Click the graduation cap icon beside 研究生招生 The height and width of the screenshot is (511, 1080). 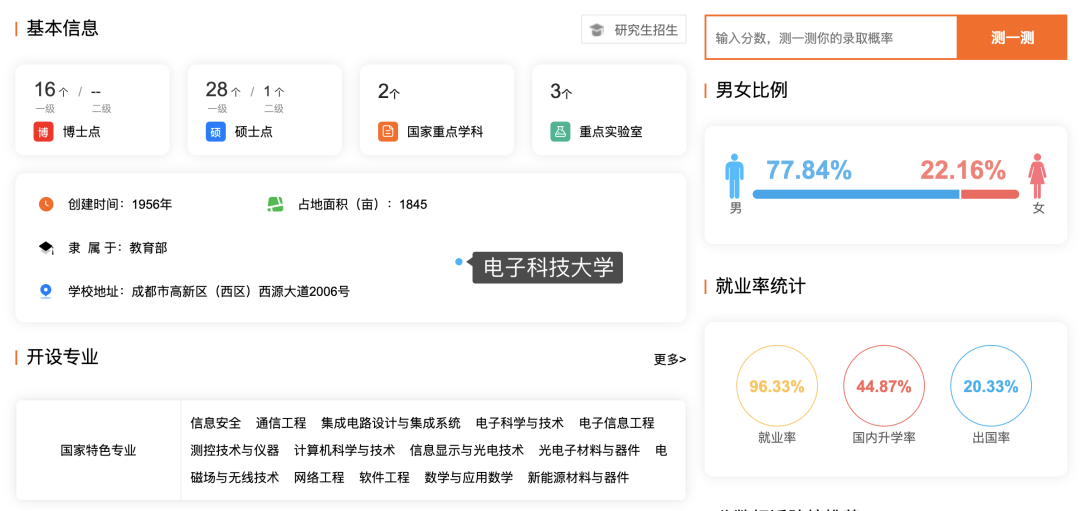[x=596, y=30]
